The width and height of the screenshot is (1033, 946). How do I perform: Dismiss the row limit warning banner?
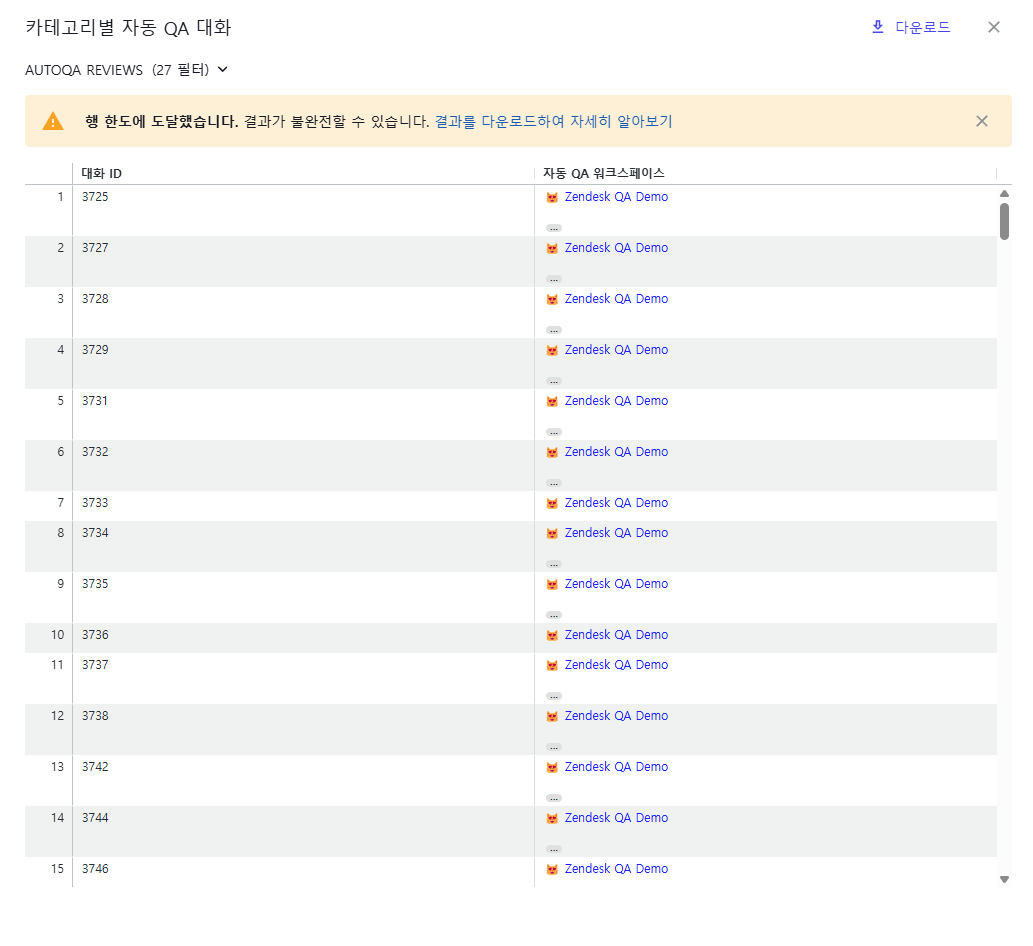(982, 121)
